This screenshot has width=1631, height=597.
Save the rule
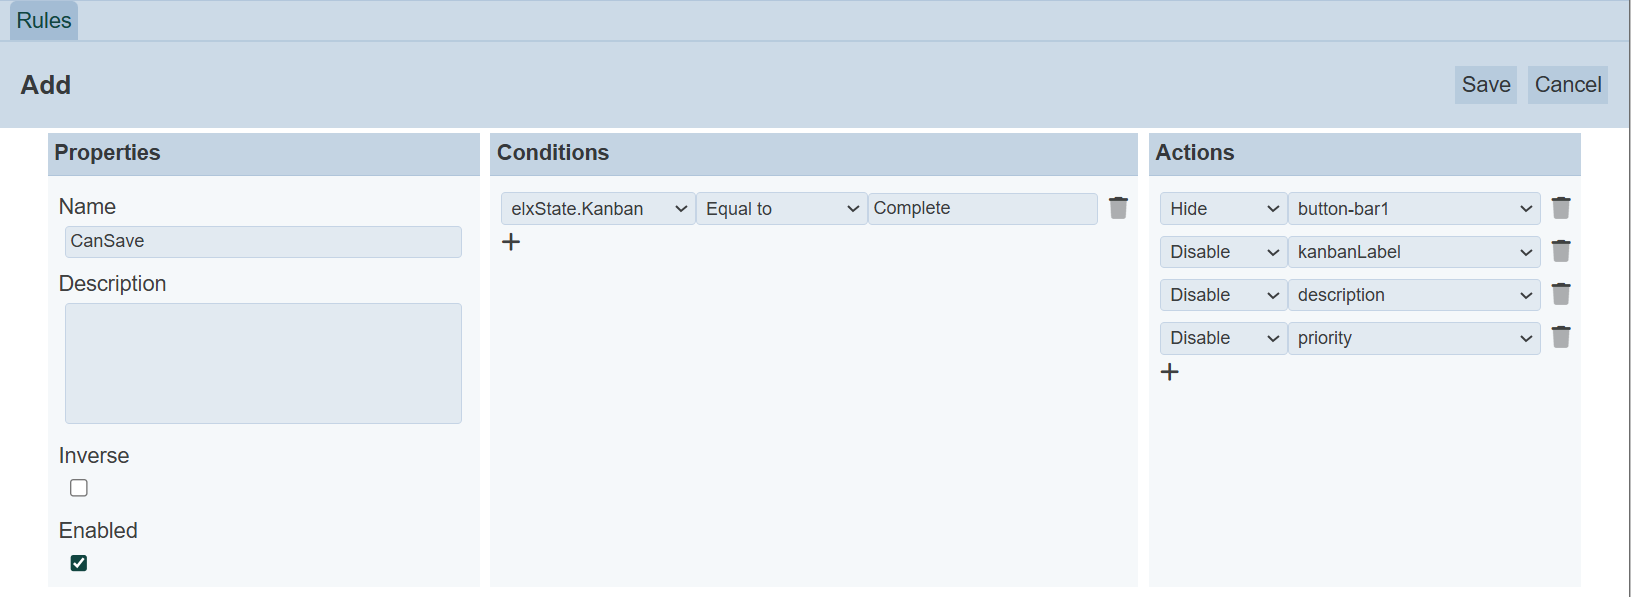click(x=1485, y=85)
